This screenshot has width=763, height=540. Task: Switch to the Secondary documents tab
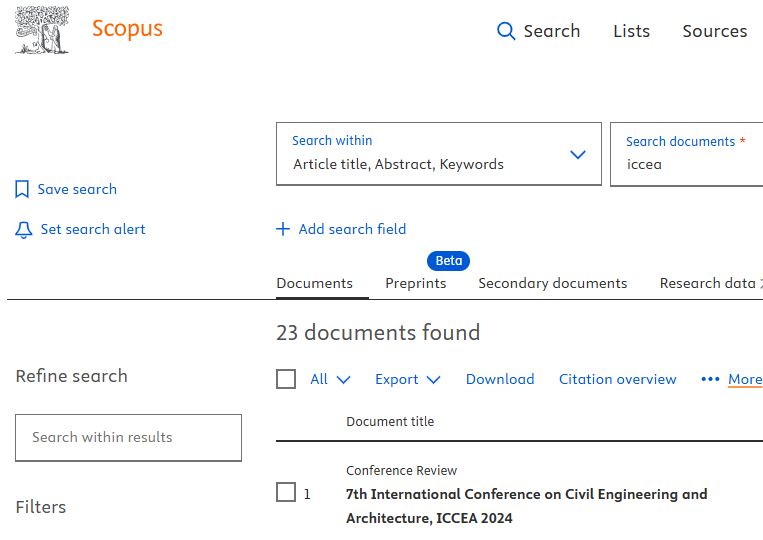point(553,283)
